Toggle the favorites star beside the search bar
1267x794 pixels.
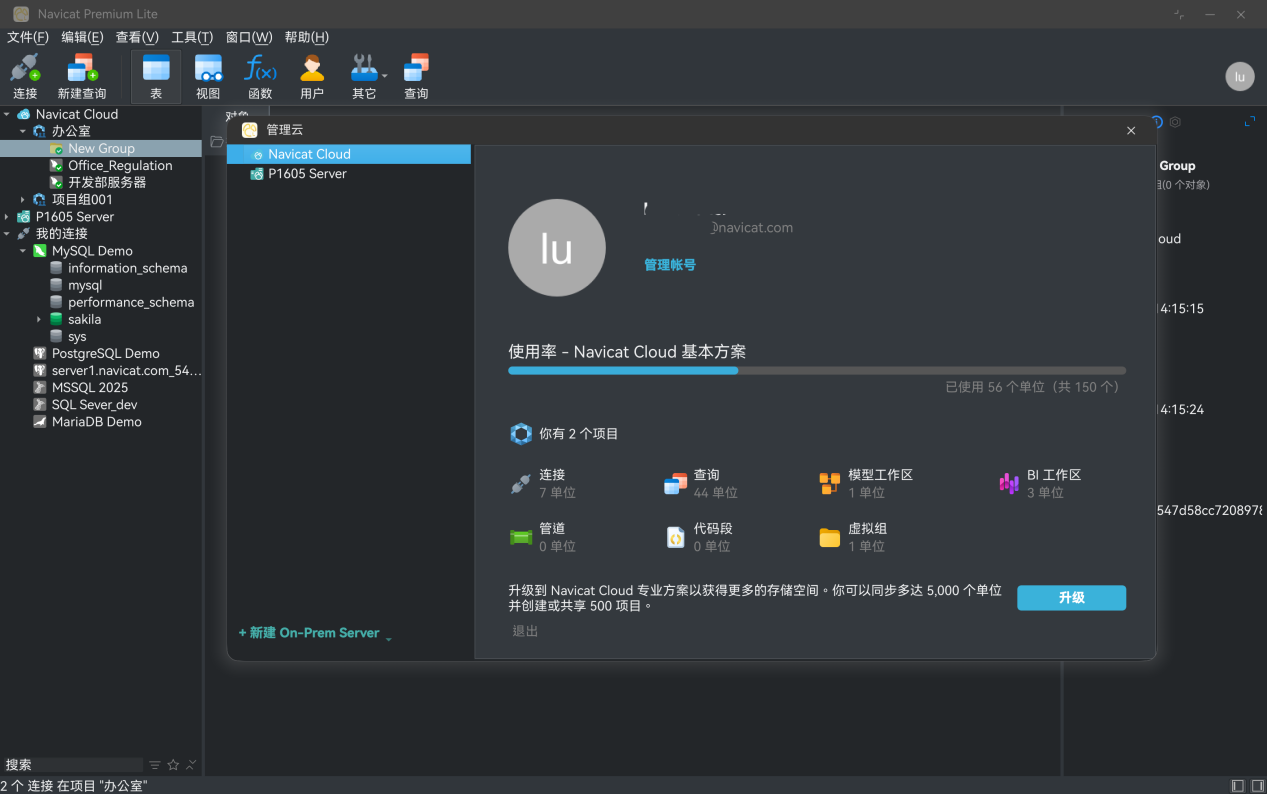(171, 764)
